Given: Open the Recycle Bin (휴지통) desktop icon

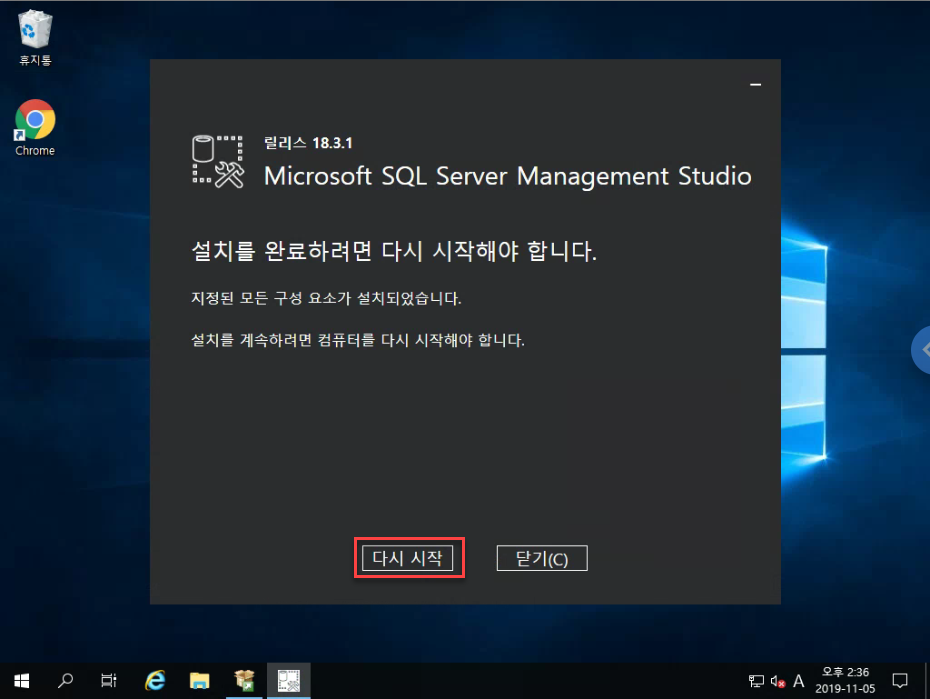Looking at the screenshot, I should 36,38.
